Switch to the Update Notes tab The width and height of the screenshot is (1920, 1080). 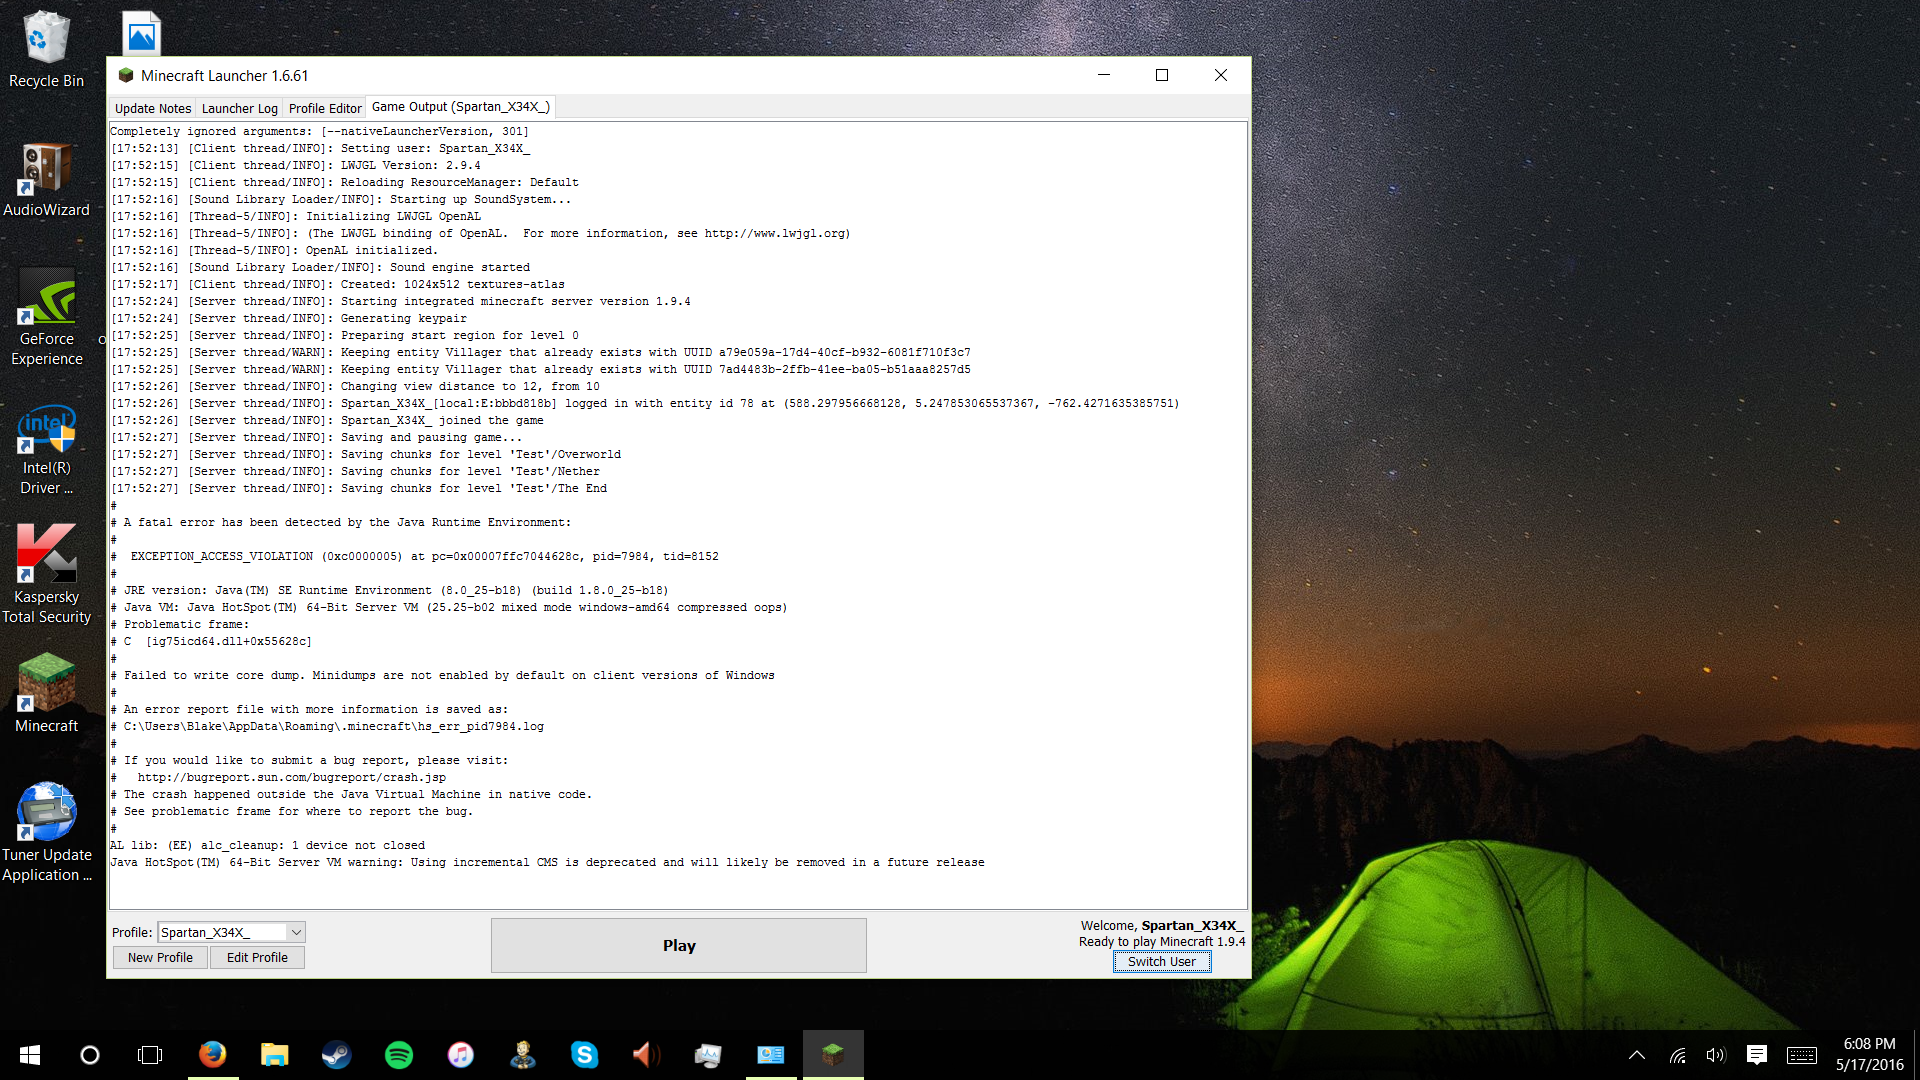(152, 108)
